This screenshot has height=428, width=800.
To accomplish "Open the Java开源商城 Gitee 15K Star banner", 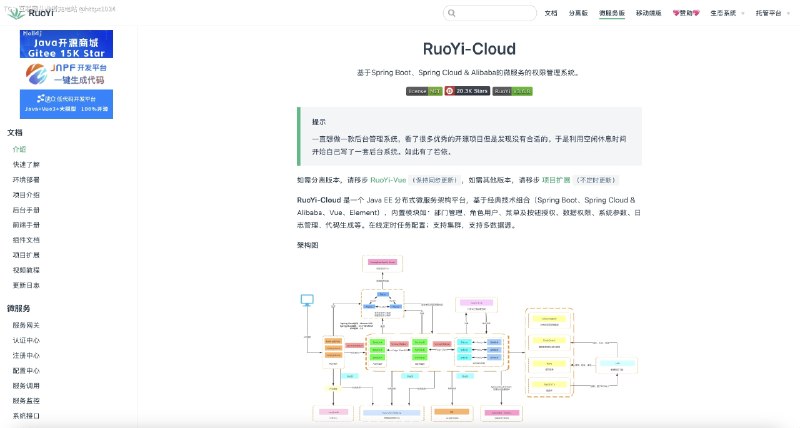I will (66, 44).
